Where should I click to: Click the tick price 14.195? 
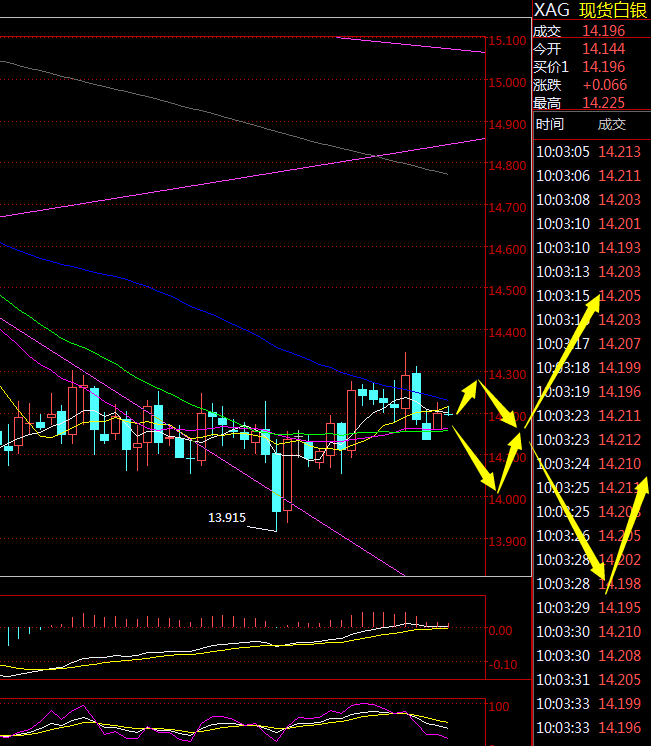tap(620, 608)
